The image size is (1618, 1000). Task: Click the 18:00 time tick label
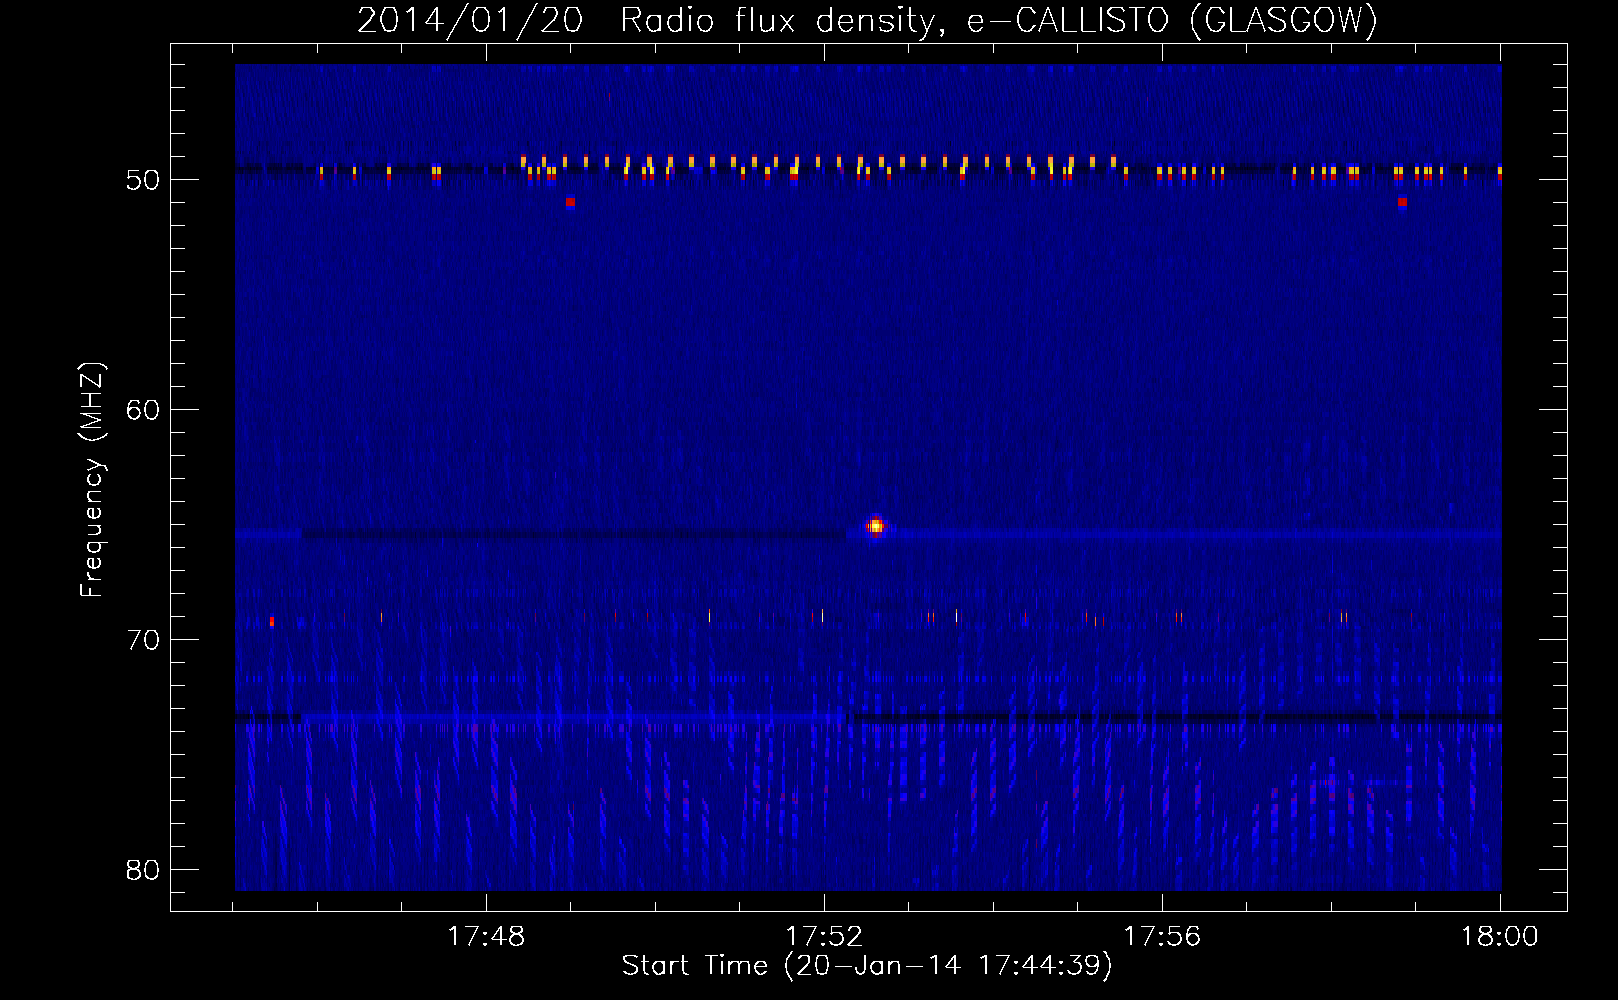click(1499, 937)
